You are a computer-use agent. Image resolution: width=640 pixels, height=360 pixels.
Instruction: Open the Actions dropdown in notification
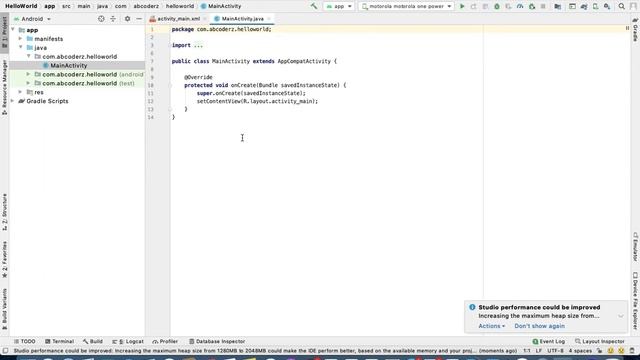pyautogui.click(x=491, y=326)
